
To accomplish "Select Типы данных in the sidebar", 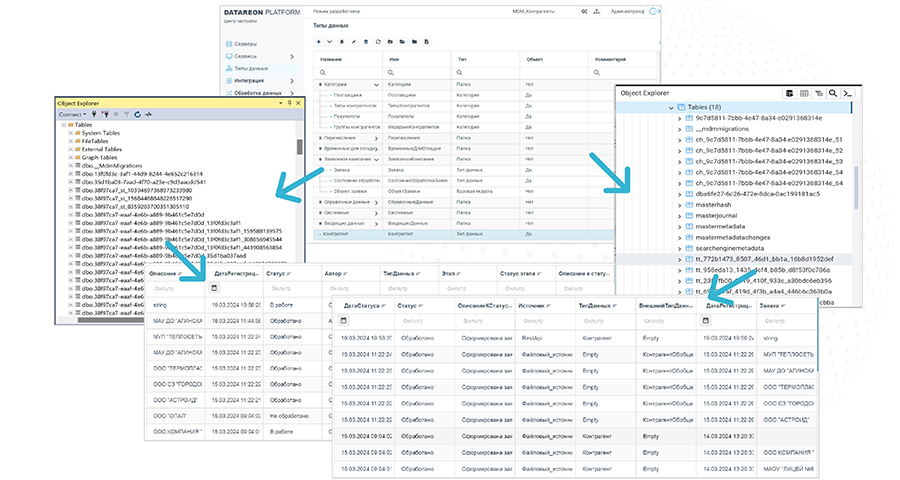I will pos(251,69).
